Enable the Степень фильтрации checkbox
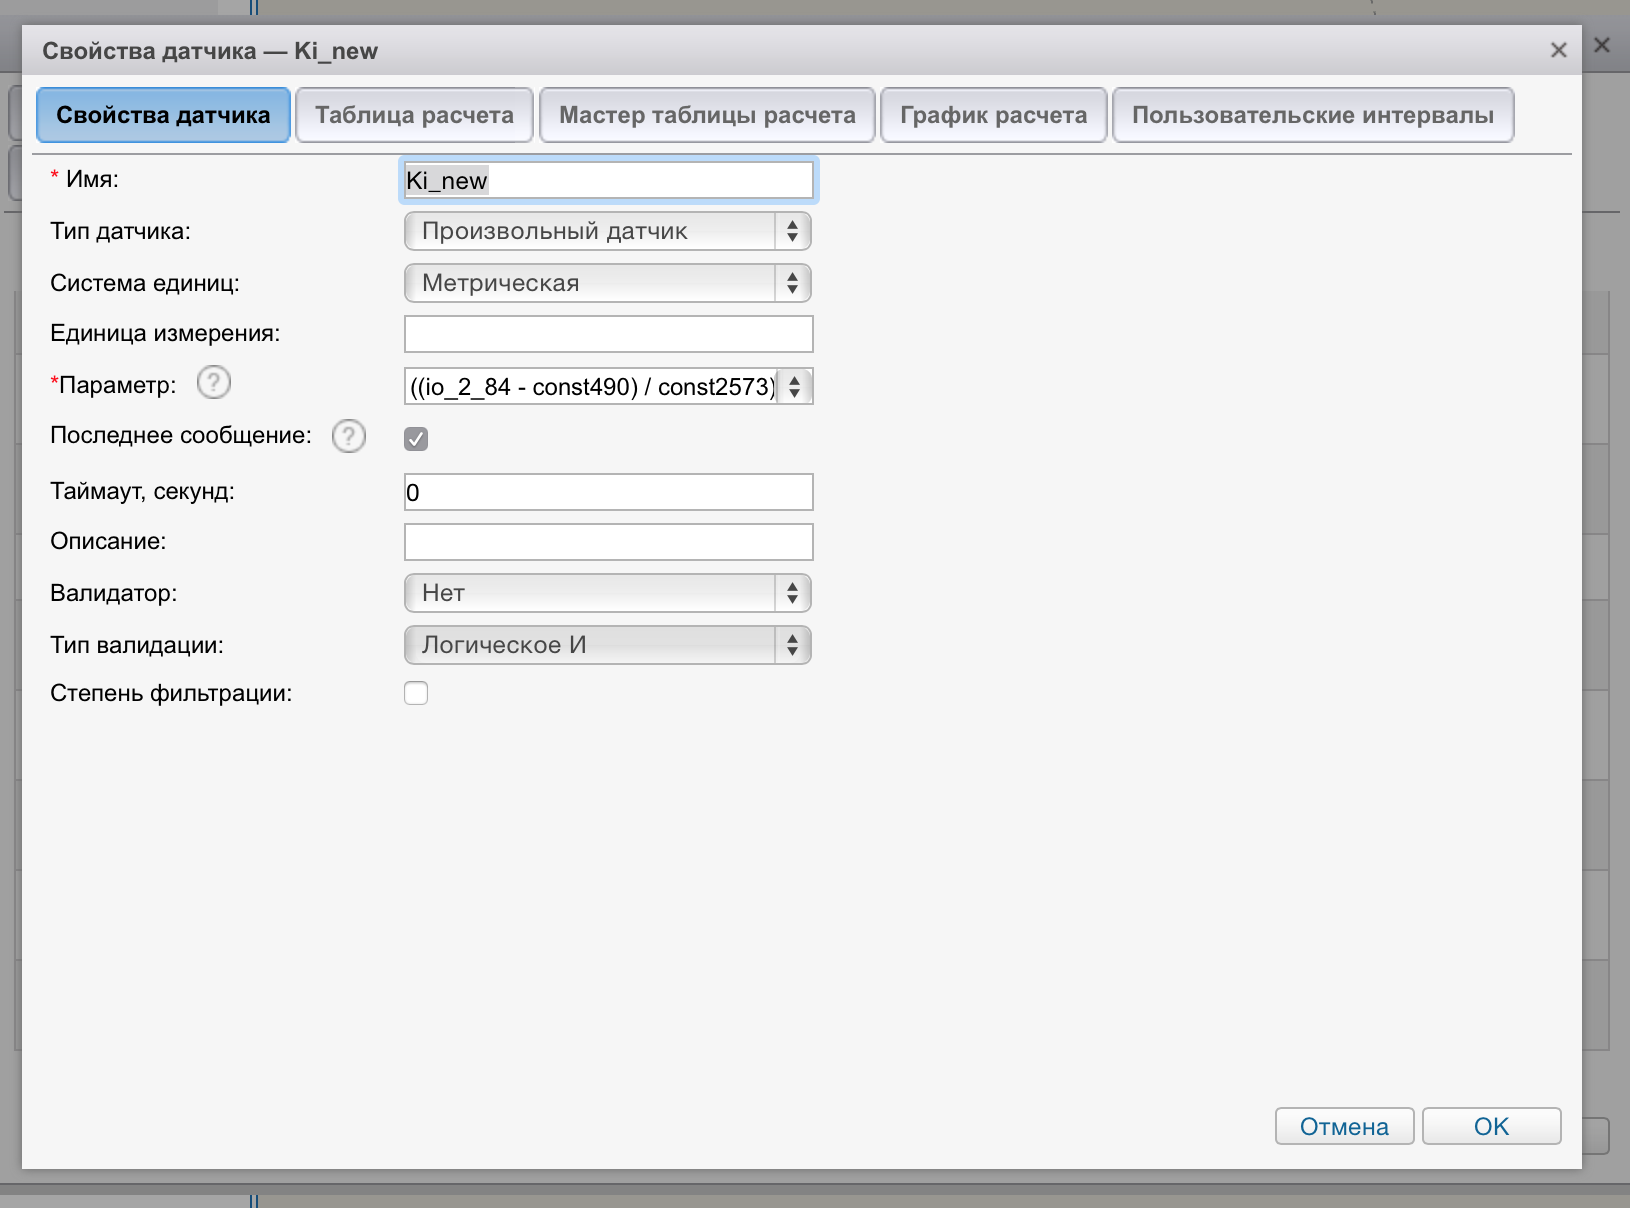1630x1208 pixels. pyautogui.click(x=416, y=693)
